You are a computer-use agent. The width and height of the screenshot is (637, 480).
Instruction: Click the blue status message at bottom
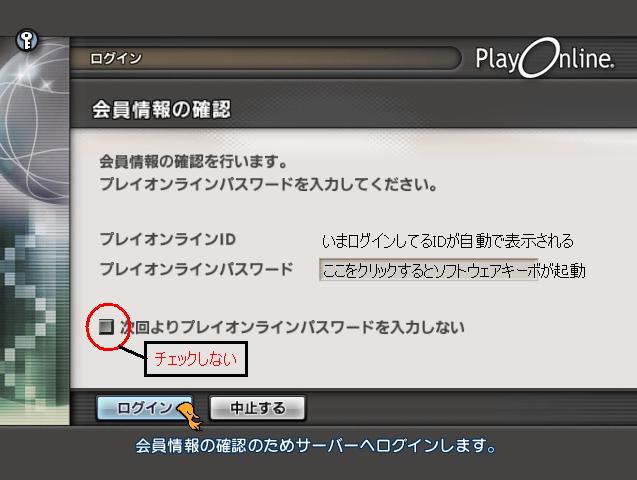point(316,446)
